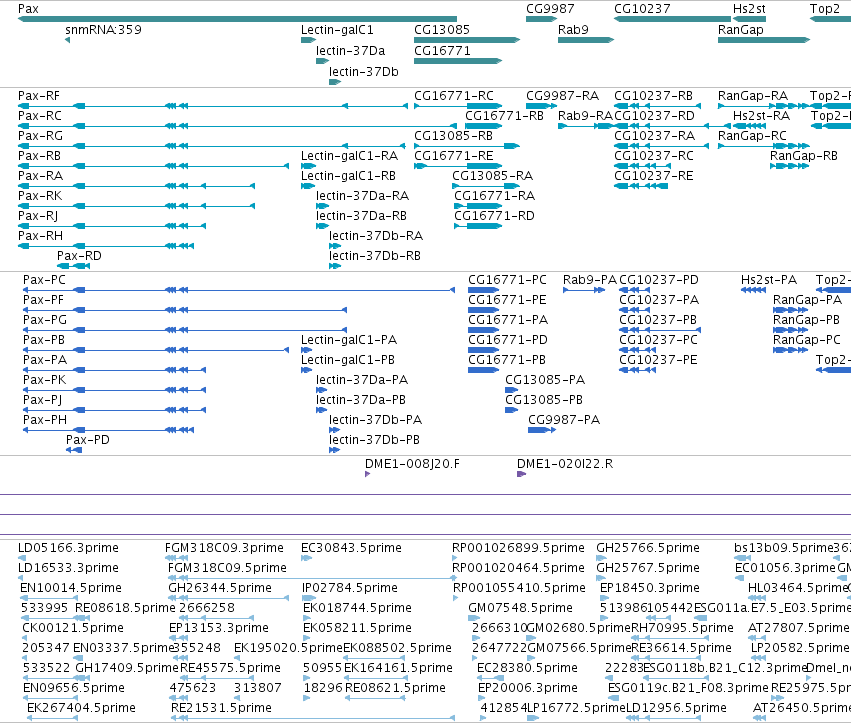Click the Pax-PD protein label
The height and width of the screenshot is (723, 851).
pos(87,440)
